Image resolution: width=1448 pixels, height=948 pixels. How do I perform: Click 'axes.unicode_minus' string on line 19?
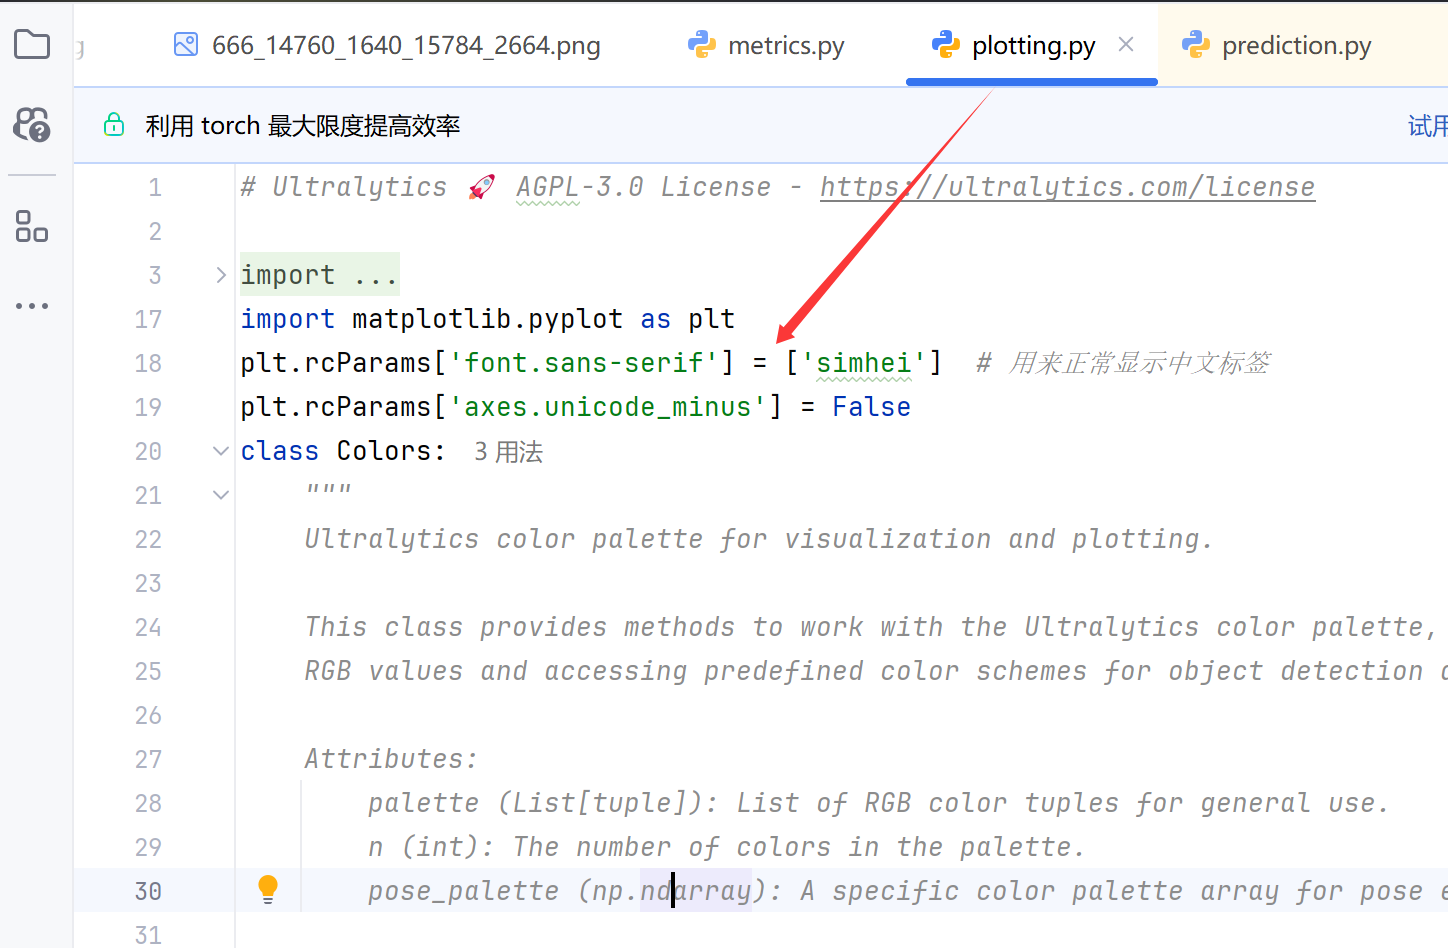click(x=608, y=407)
